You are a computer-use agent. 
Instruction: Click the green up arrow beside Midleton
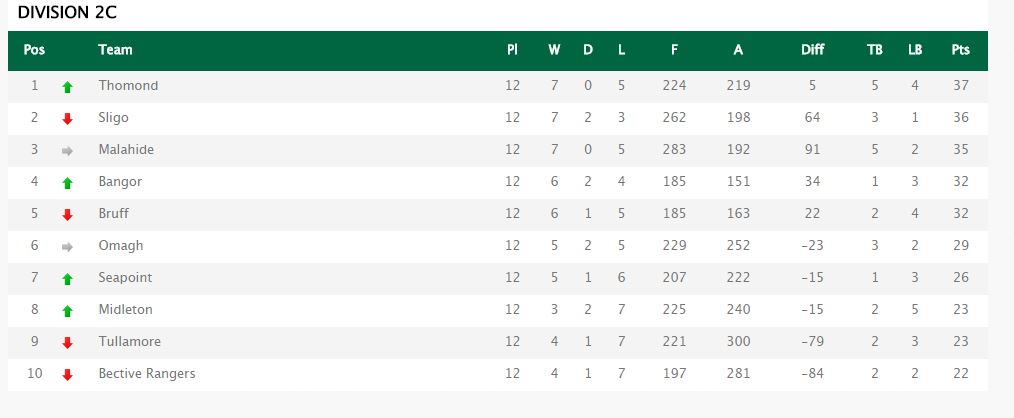click(x=68, y=311)
